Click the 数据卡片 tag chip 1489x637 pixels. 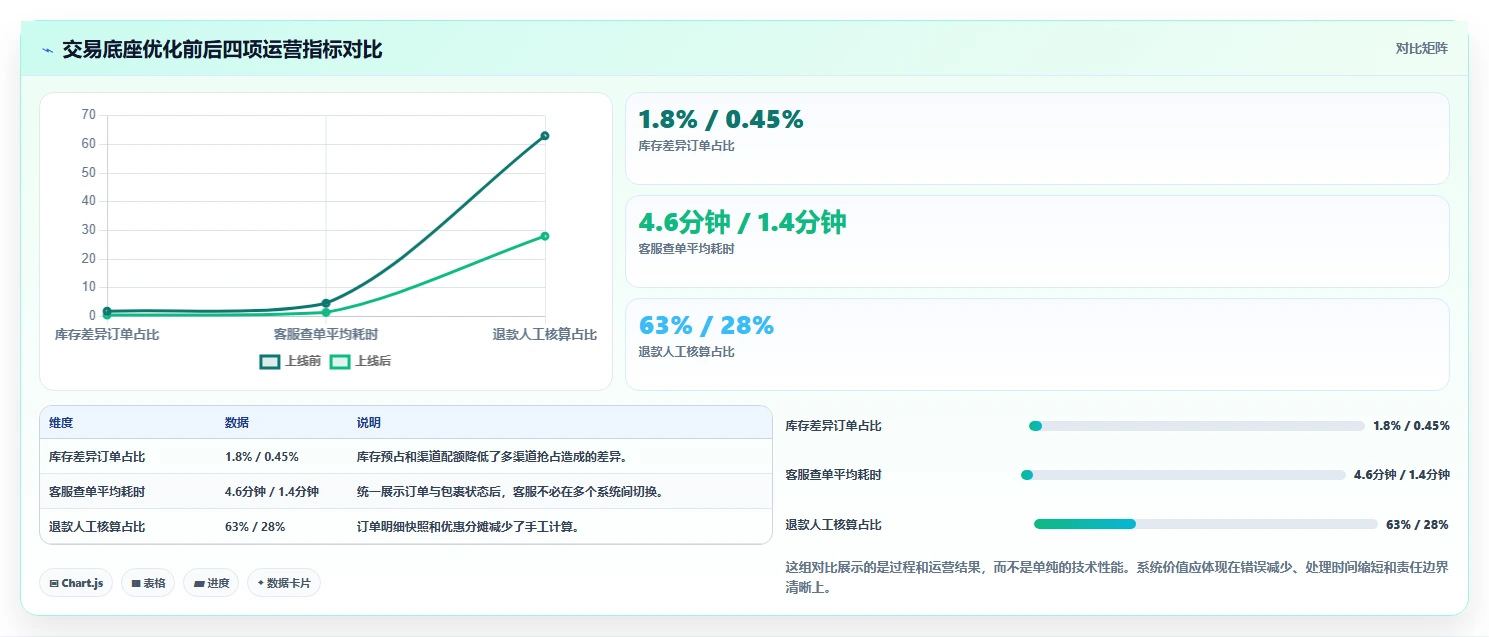284,583
